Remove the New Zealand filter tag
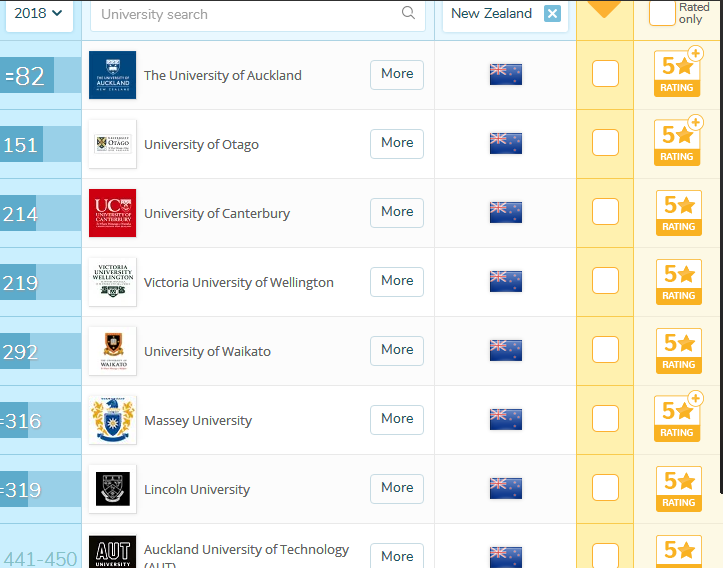Image resolution: width=723 pixels, height=568 pixels. pyautogui.click(x=552, y=13)
